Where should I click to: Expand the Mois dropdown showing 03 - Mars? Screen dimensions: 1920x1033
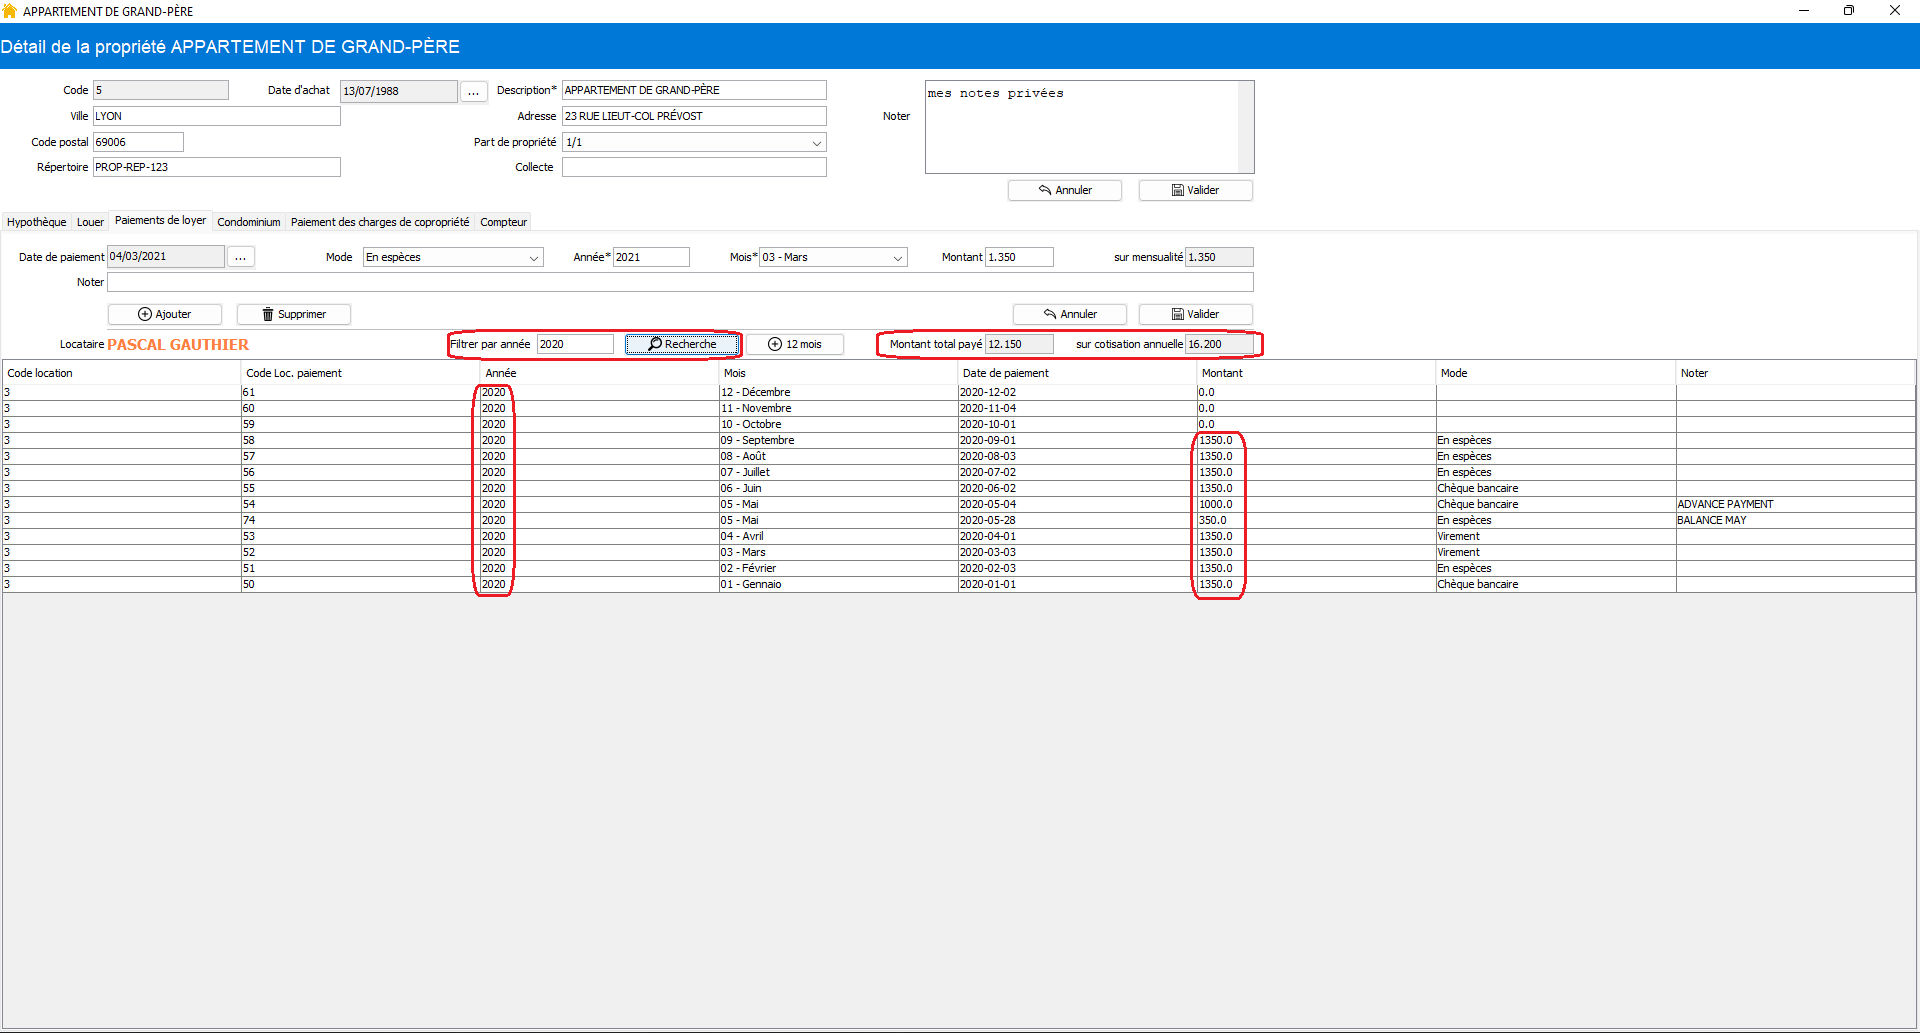point(898,258)
